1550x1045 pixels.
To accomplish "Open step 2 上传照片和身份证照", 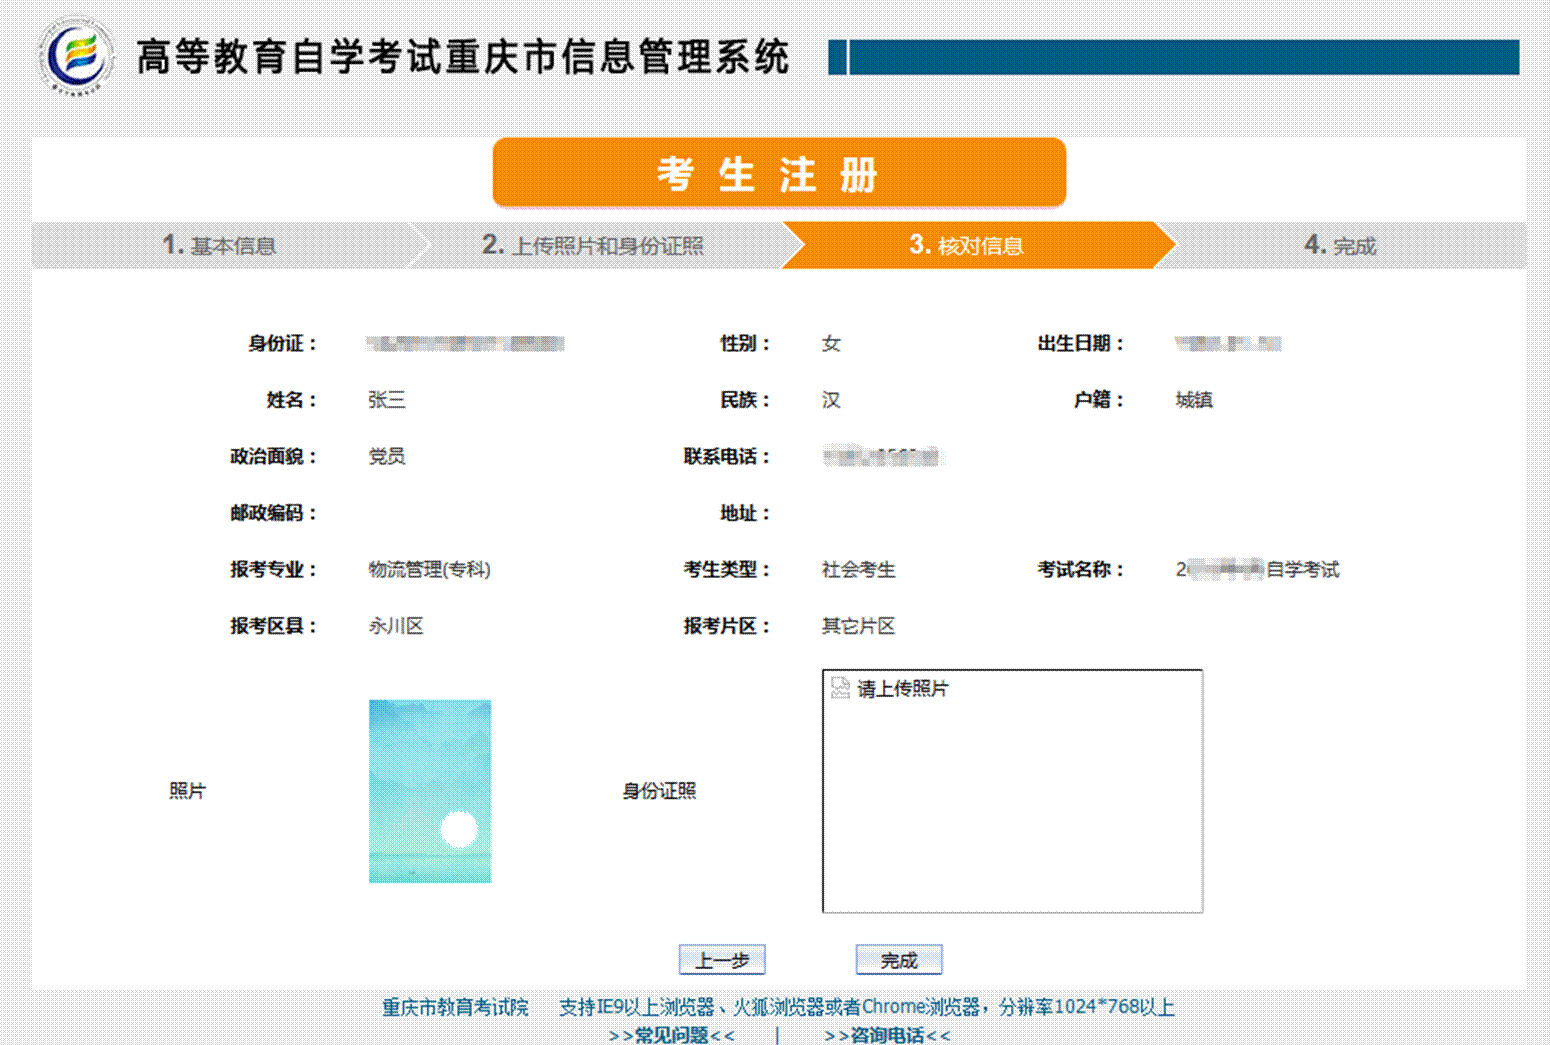I will click(593, 246).
